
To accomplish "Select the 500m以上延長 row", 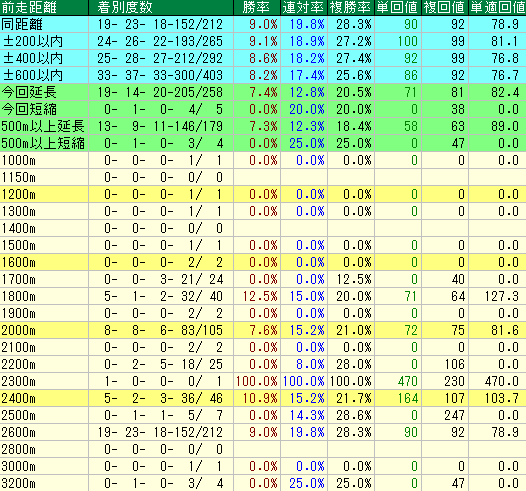I will tap(263, 126).
